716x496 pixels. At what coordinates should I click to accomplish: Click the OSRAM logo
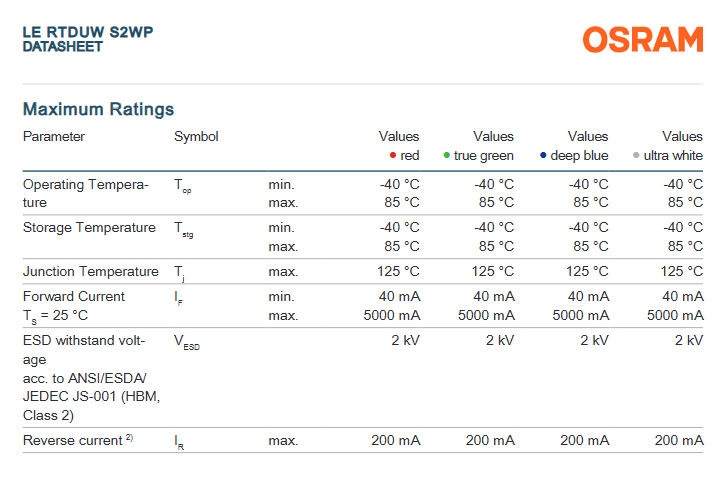(x=643, y=39)
